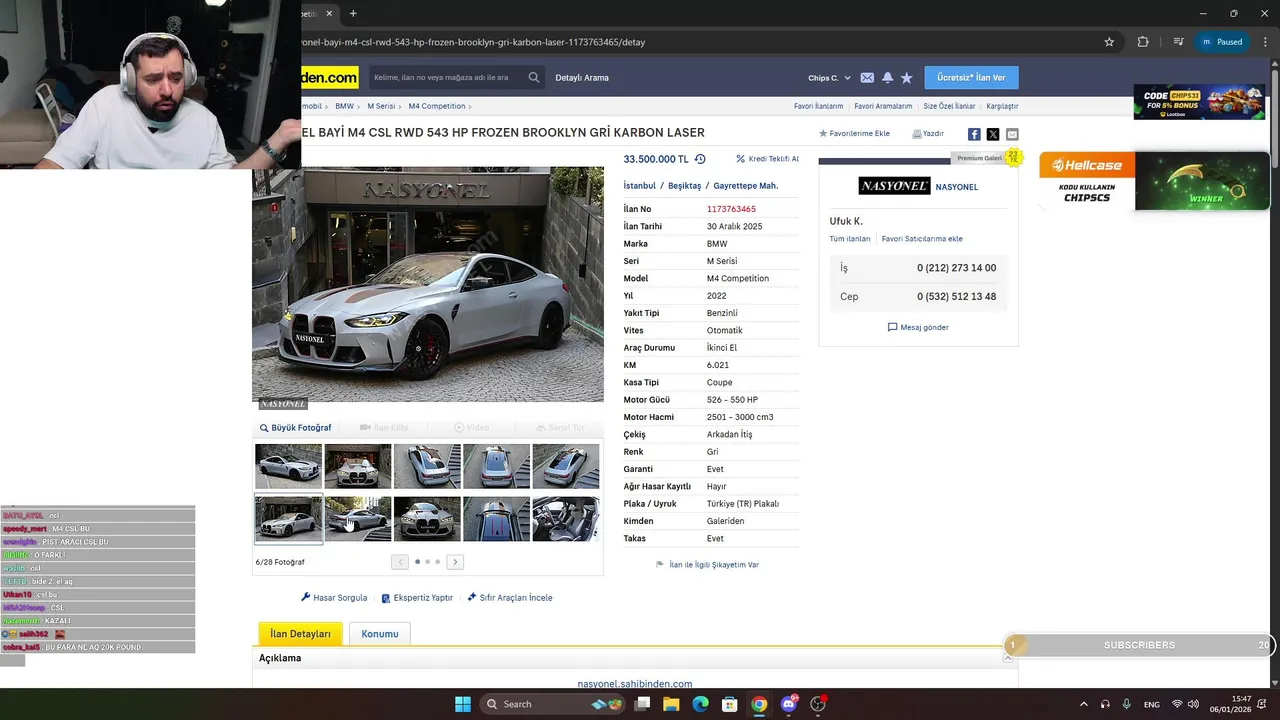Open notifications bell in site header
The width and height of the screenshot is (1280, 720).
pyautogui.click(x=887, y=78)
